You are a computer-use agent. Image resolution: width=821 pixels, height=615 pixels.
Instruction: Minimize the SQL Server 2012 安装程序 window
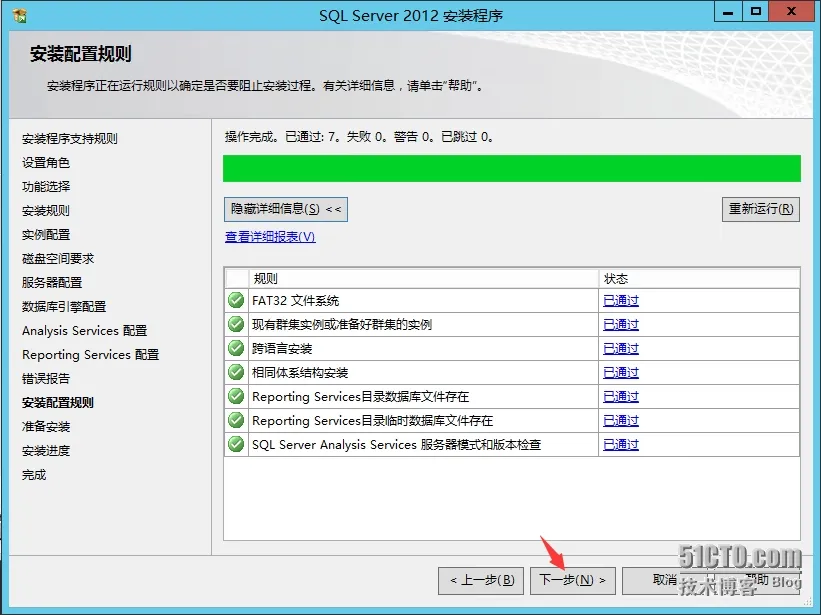(x=728, y=12)
